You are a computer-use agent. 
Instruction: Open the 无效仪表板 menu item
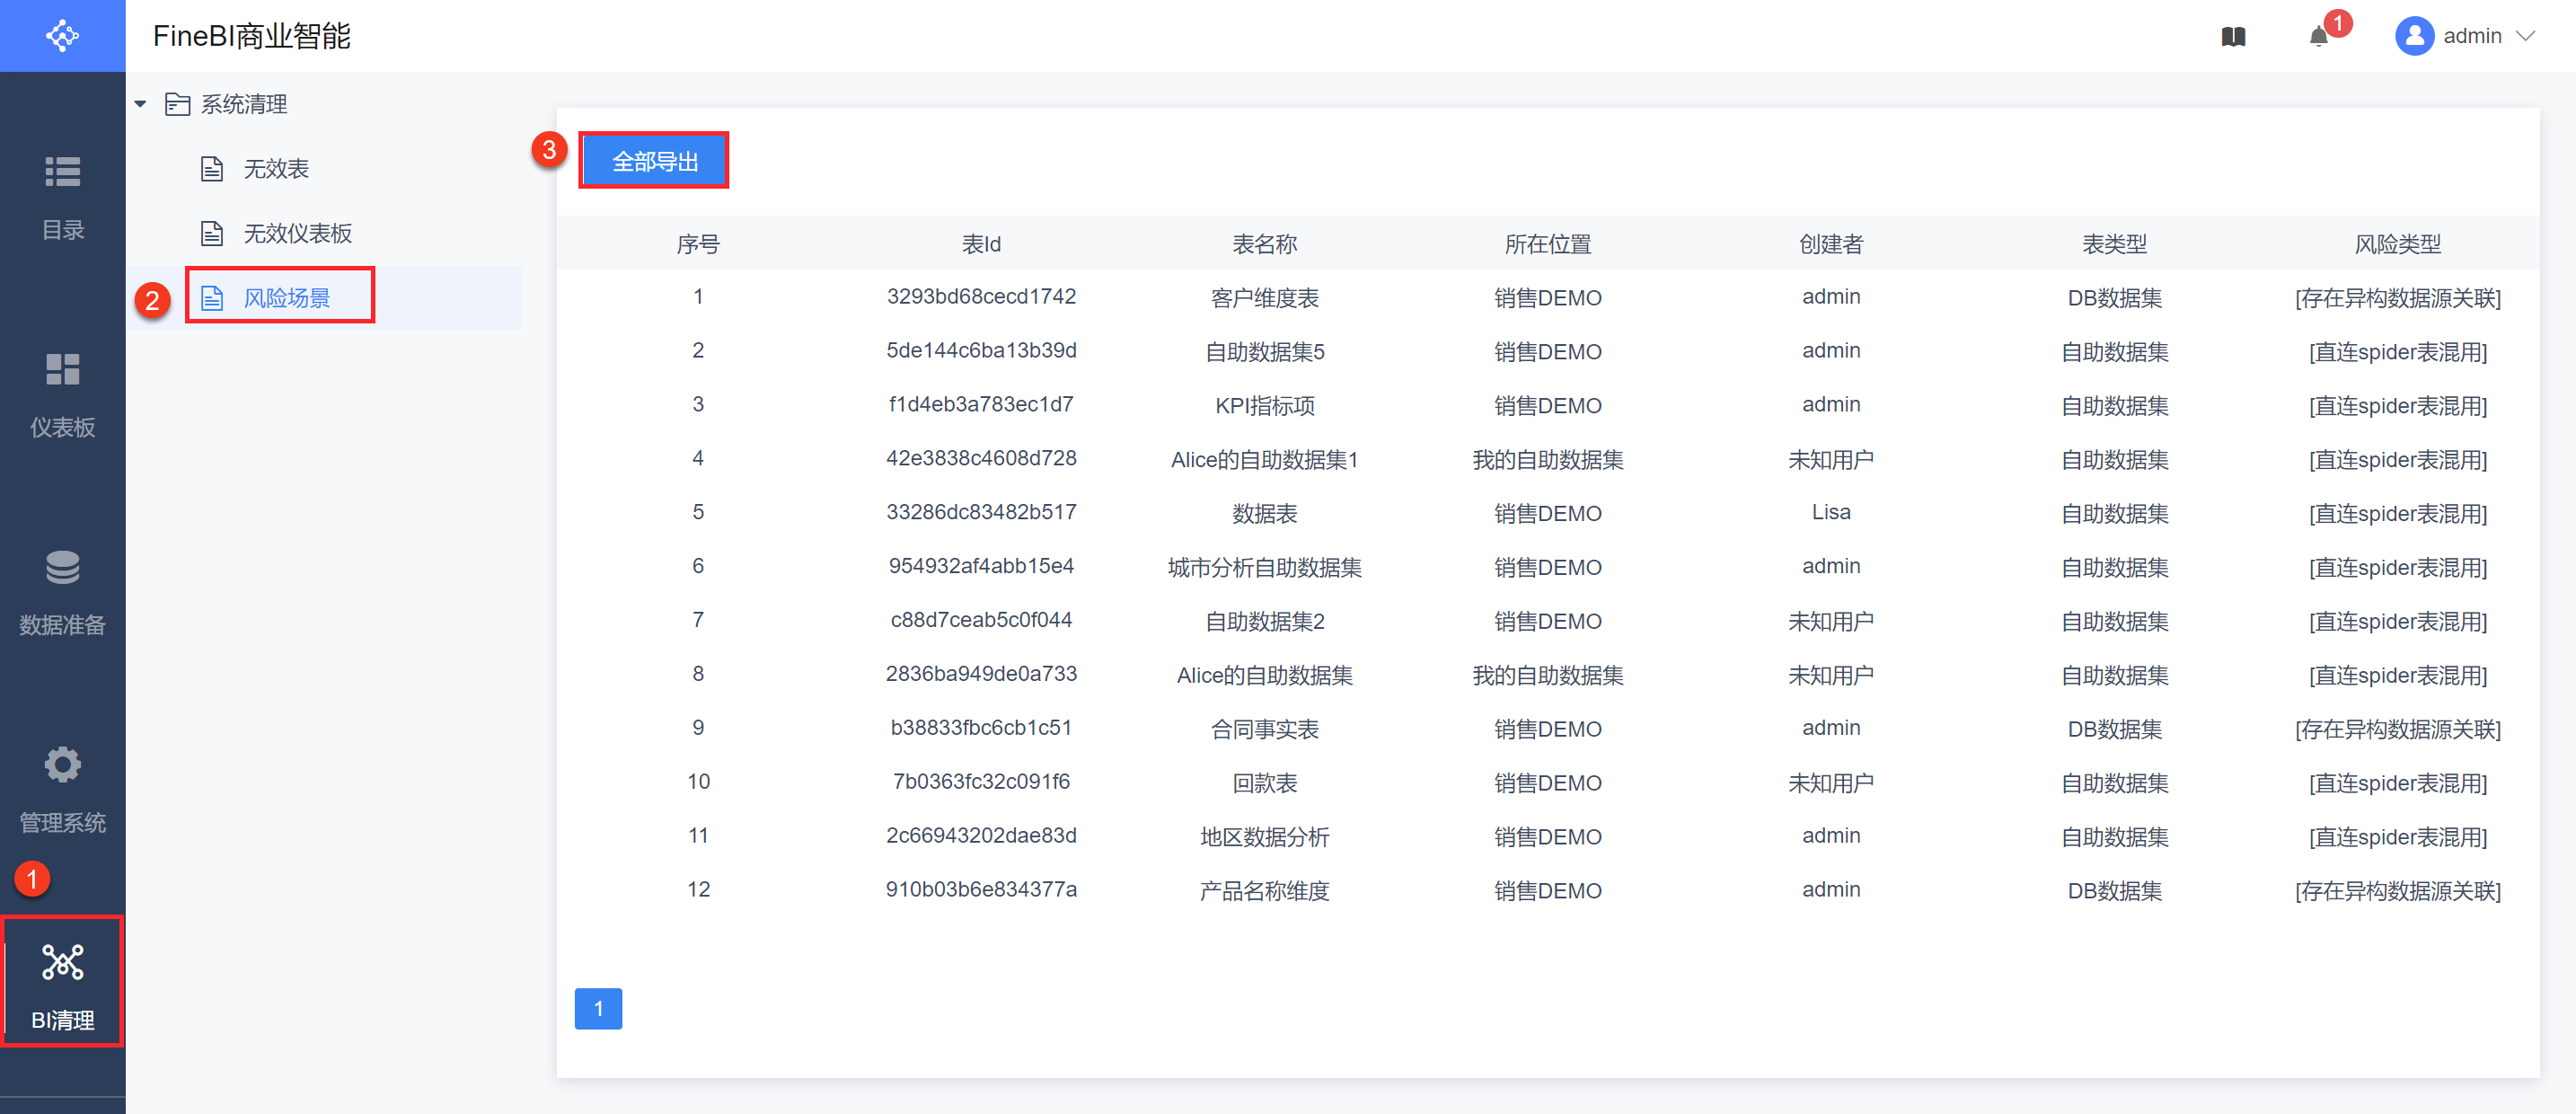click(x=297, y=234)
